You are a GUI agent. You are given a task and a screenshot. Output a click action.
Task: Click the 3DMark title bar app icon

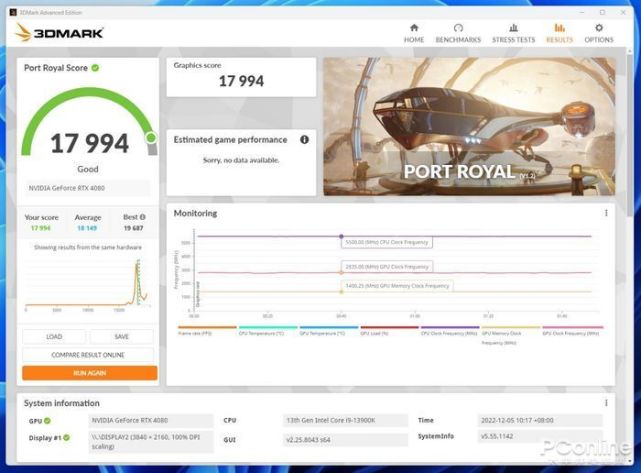(x=13, y=12)
